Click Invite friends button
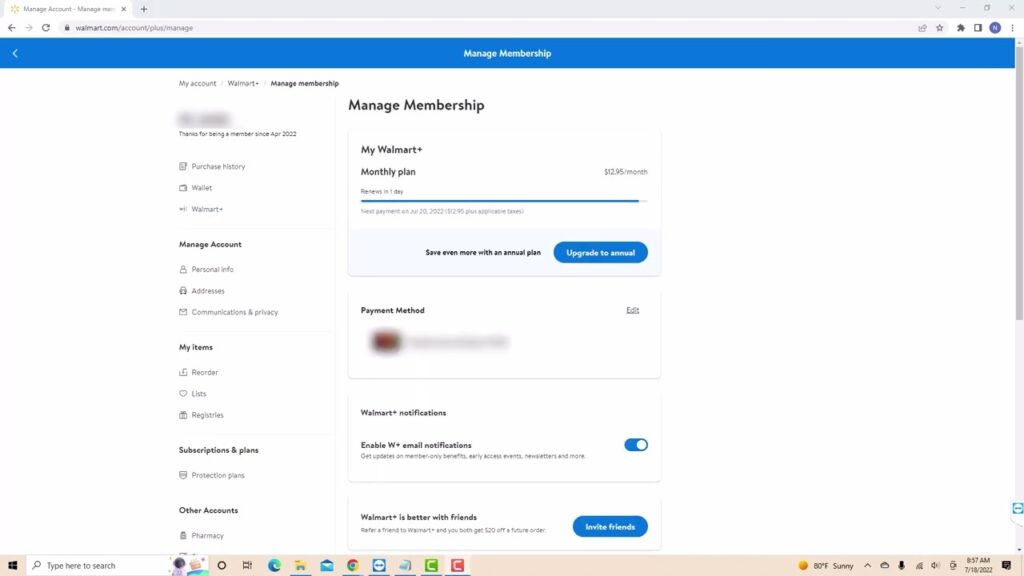Viewport: 1024px width, 576px height. pos(609,527)
